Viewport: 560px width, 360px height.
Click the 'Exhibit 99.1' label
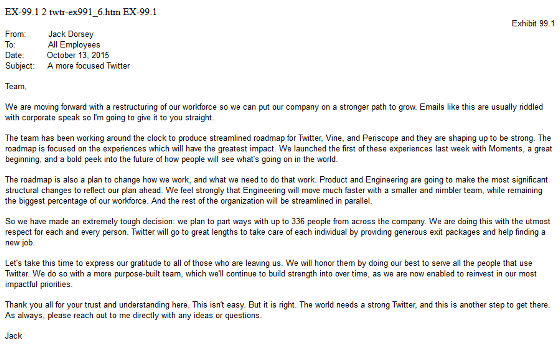[533, 24]
